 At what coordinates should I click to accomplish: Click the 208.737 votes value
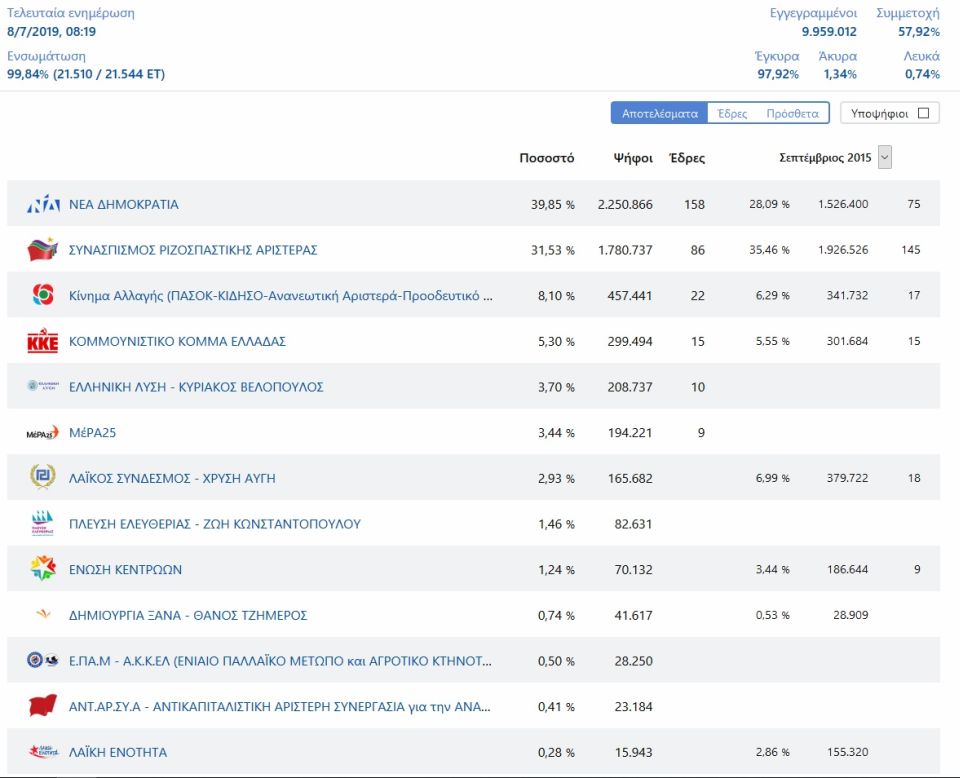(x=630, y=387)
